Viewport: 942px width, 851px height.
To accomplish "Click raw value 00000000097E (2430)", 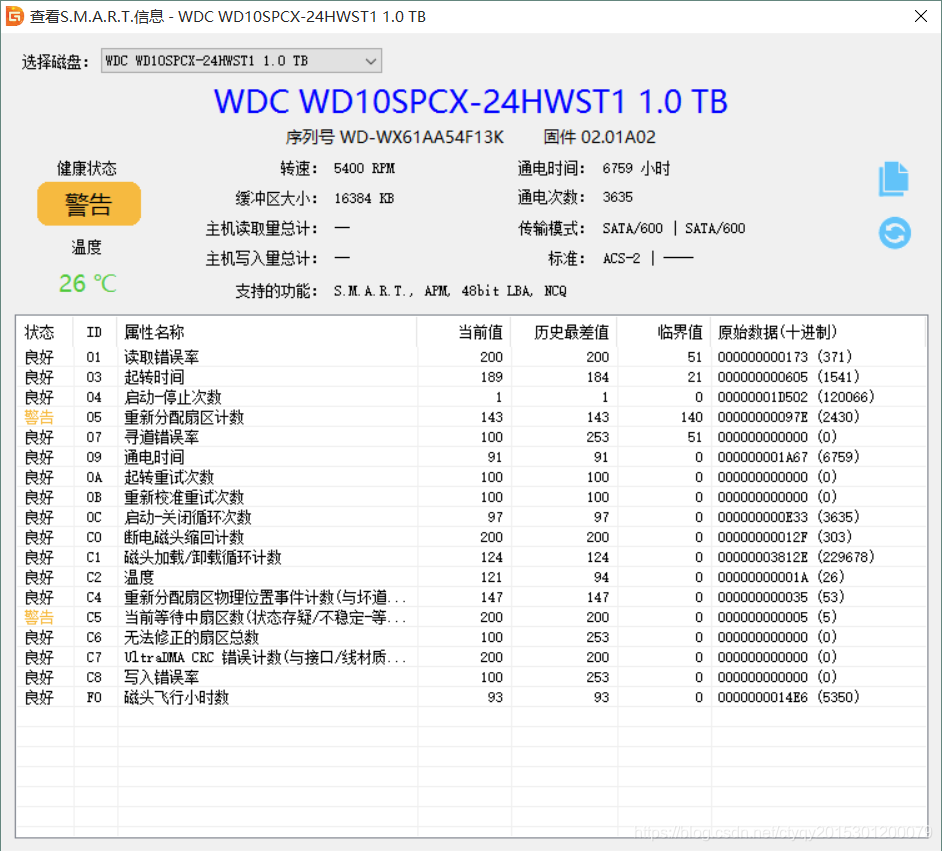I will (x=788, y=417).
